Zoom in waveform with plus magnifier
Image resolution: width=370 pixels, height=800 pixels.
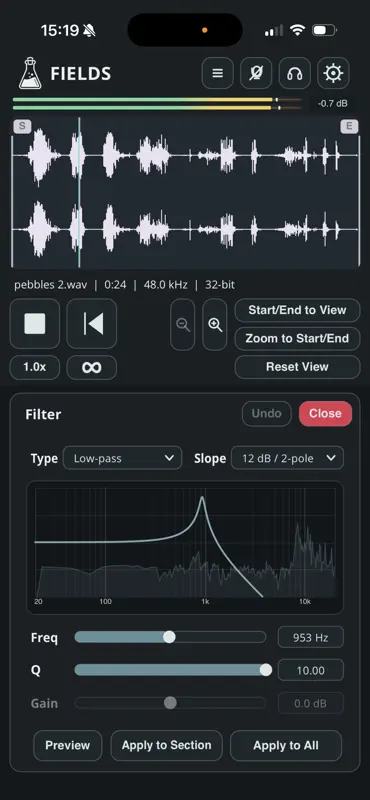click(215, 325)
